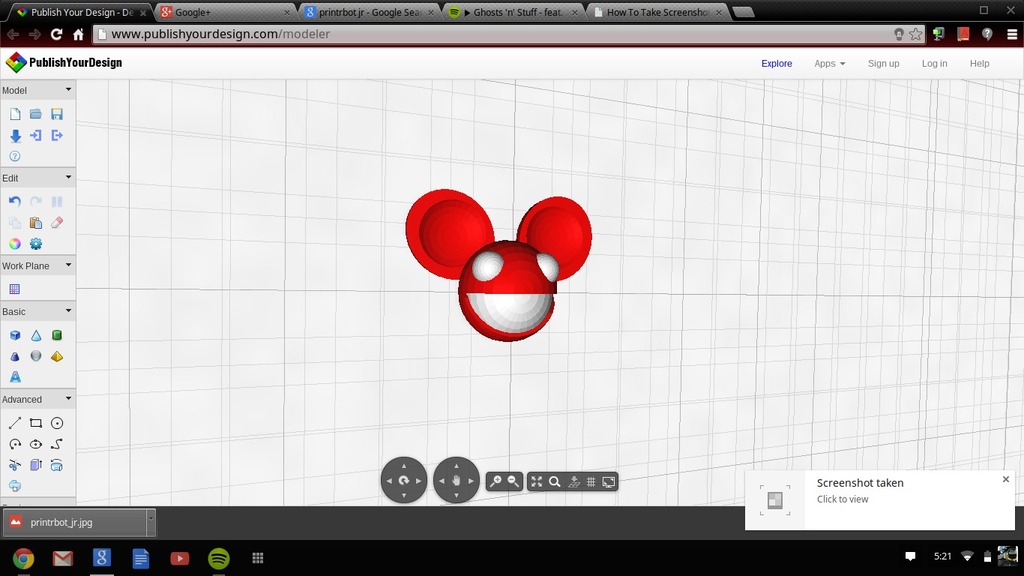Switch to How To Take Screenshot tab

tap(658, 12)
